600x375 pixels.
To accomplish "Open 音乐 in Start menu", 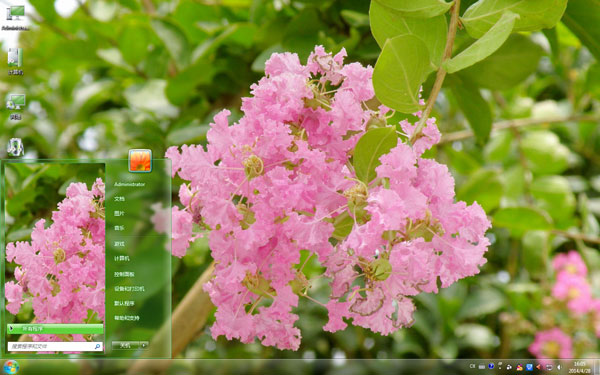I will click(119, 228).
